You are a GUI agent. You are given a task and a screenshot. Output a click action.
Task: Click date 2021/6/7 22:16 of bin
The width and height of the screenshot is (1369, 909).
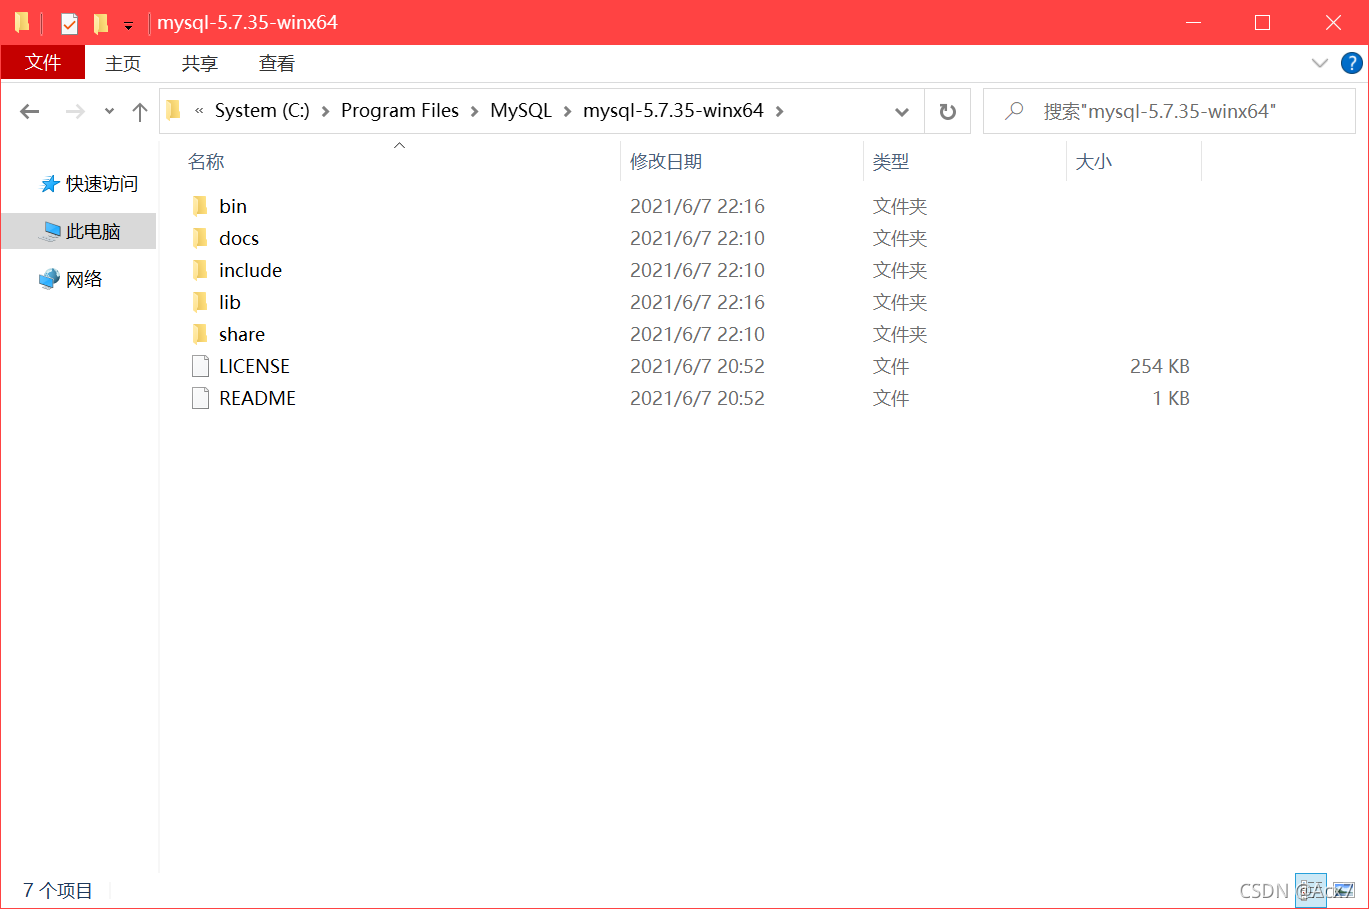click(697, 206)
